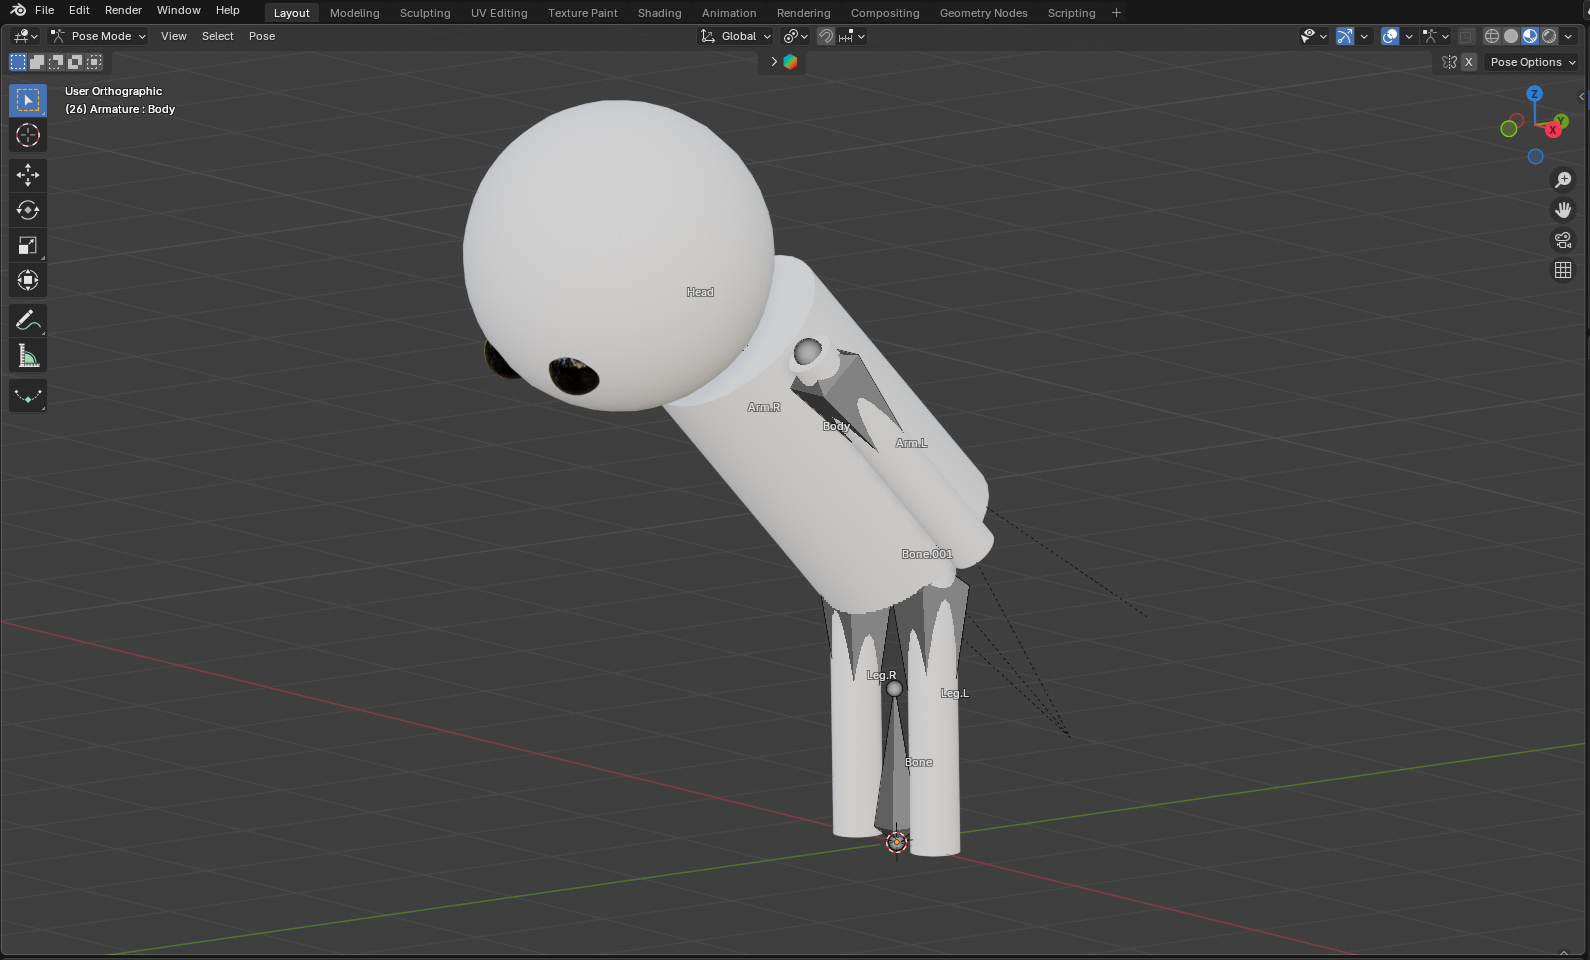This screenshot has width=1590, height=960.
Task: Open the shading options dropdown arrow
Action: point(1568,36)
